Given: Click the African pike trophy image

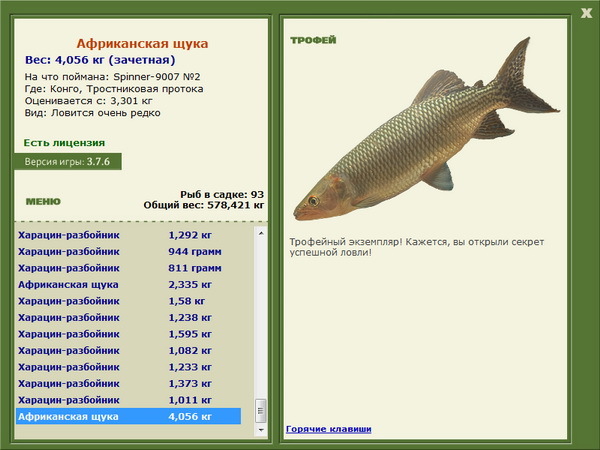Looking at the screenshot, I should coord(426,129).
